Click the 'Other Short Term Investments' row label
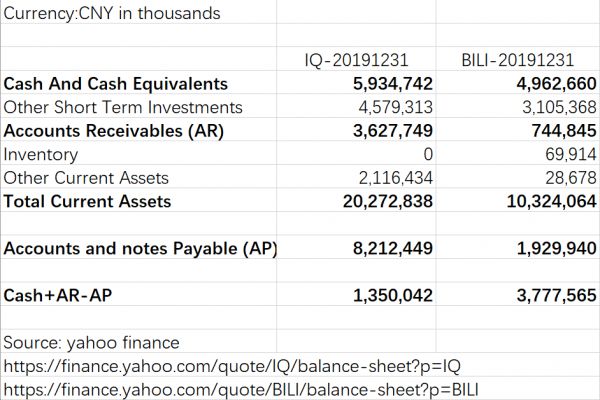This screenshot has width=600, height=400. 123,107
